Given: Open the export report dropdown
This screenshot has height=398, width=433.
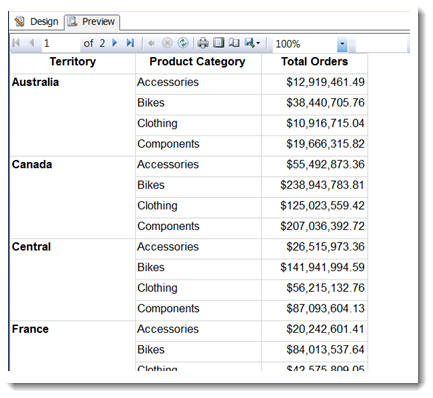Looking at the screenshot, I should coord(252,43).
